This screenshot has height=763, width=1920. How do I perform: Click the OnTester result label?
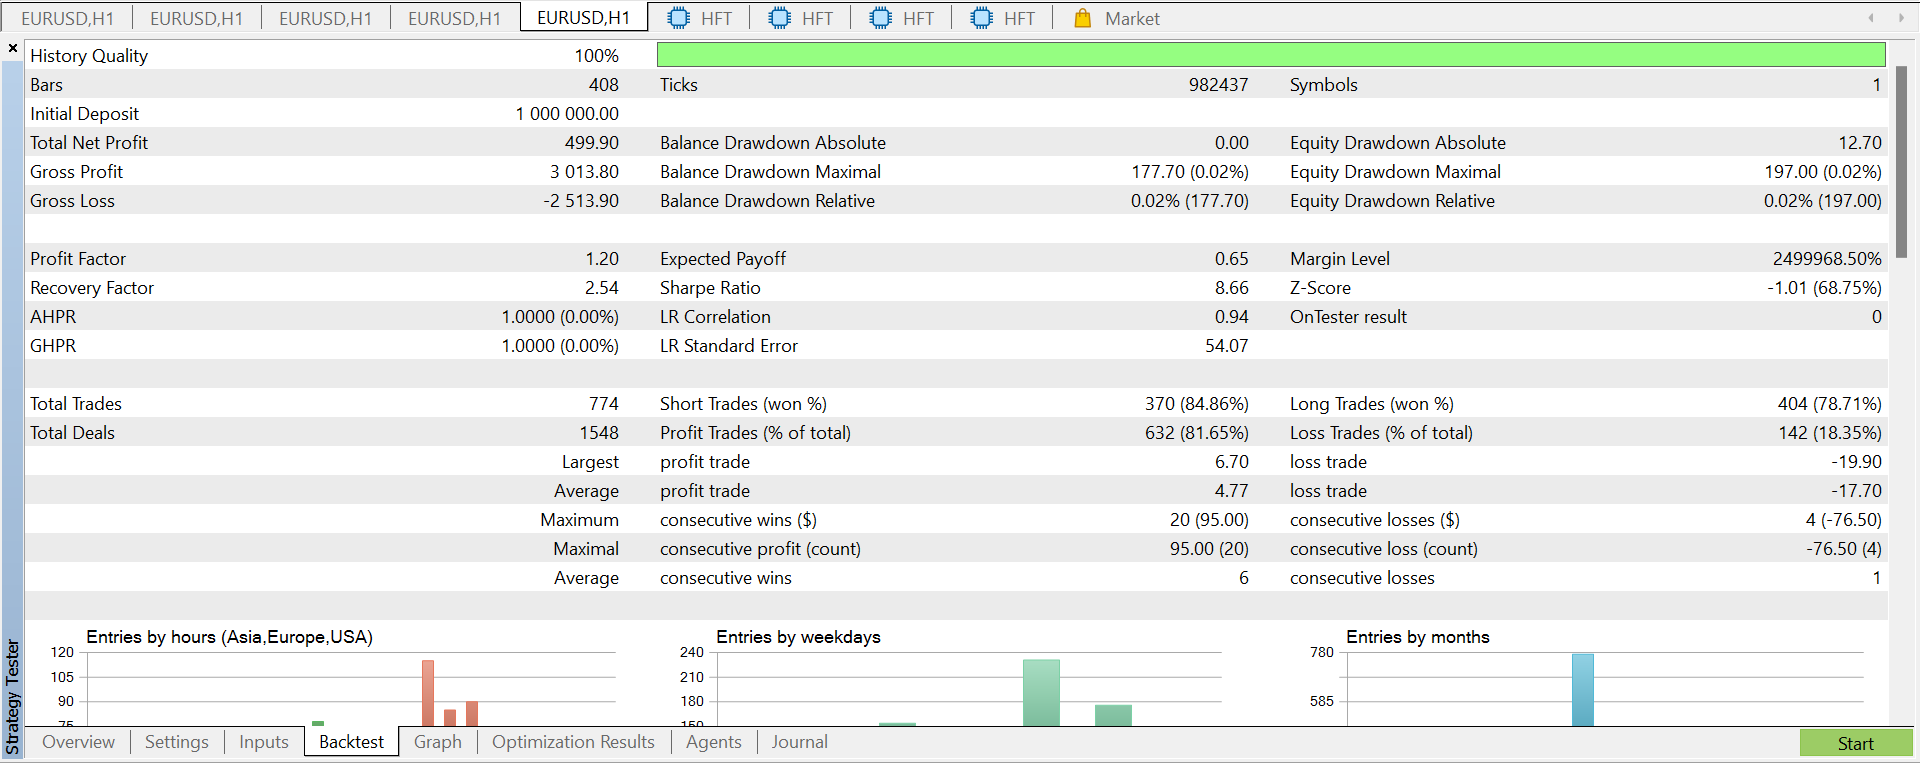click(x=1348, y=317)
